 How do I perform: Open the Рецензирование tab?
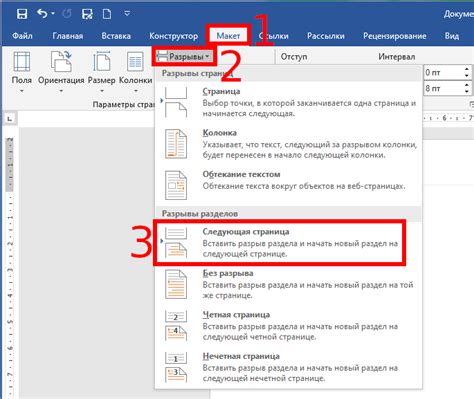[395, 36]
